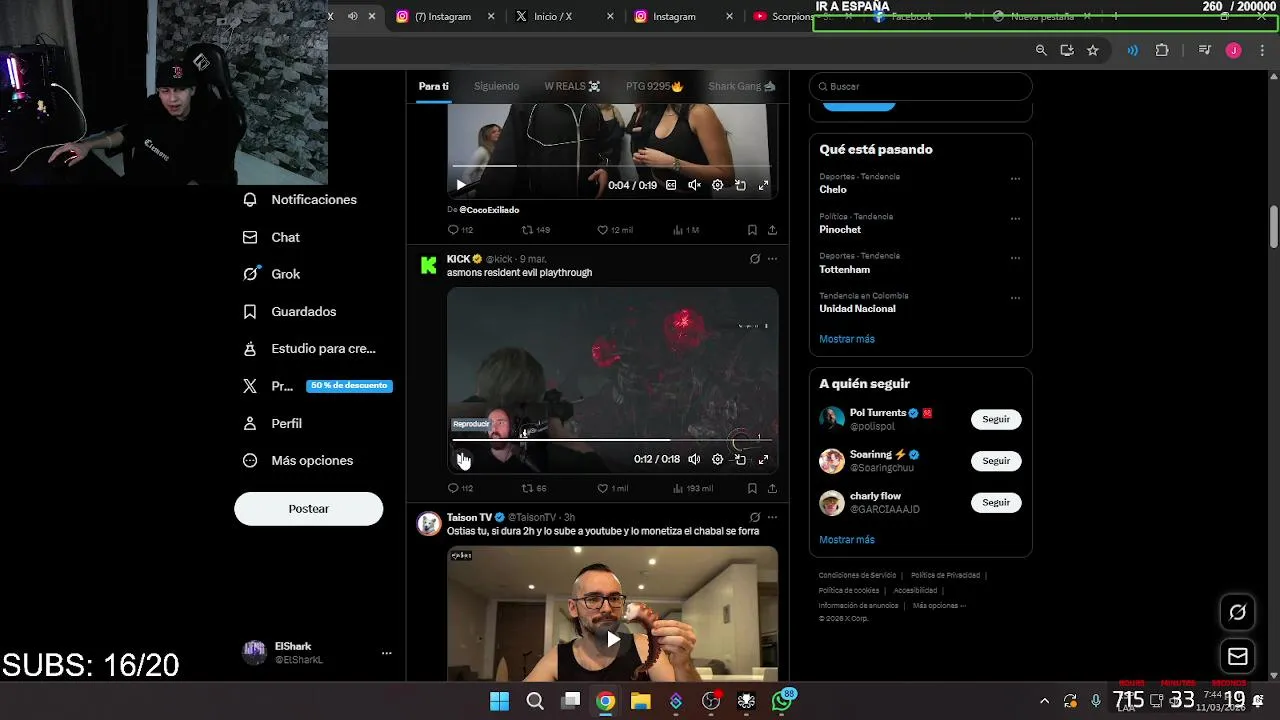The width and height of the screenshot is (1280, 720).
Task: Switch to the Shark Gang tab
Action: click(x=741, y=86)
